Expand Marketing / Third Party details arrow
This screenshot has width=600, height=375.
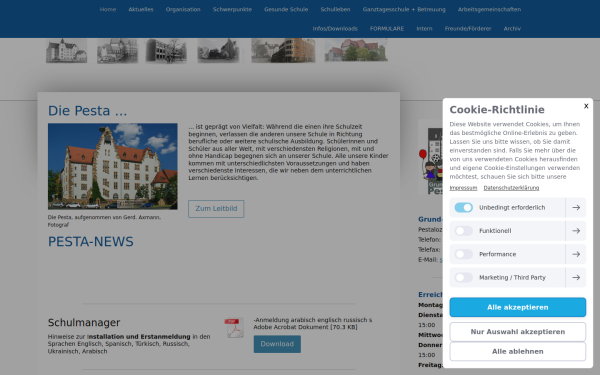(576, 277)
